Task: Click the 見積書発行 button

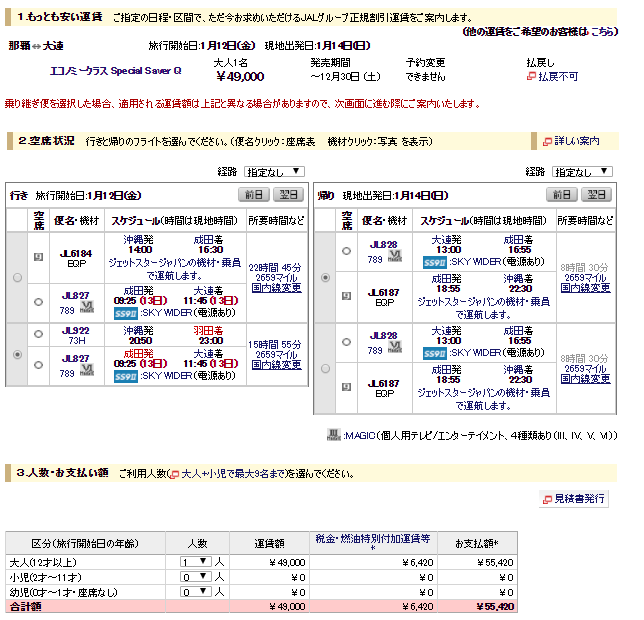Action: coord(574,499)
